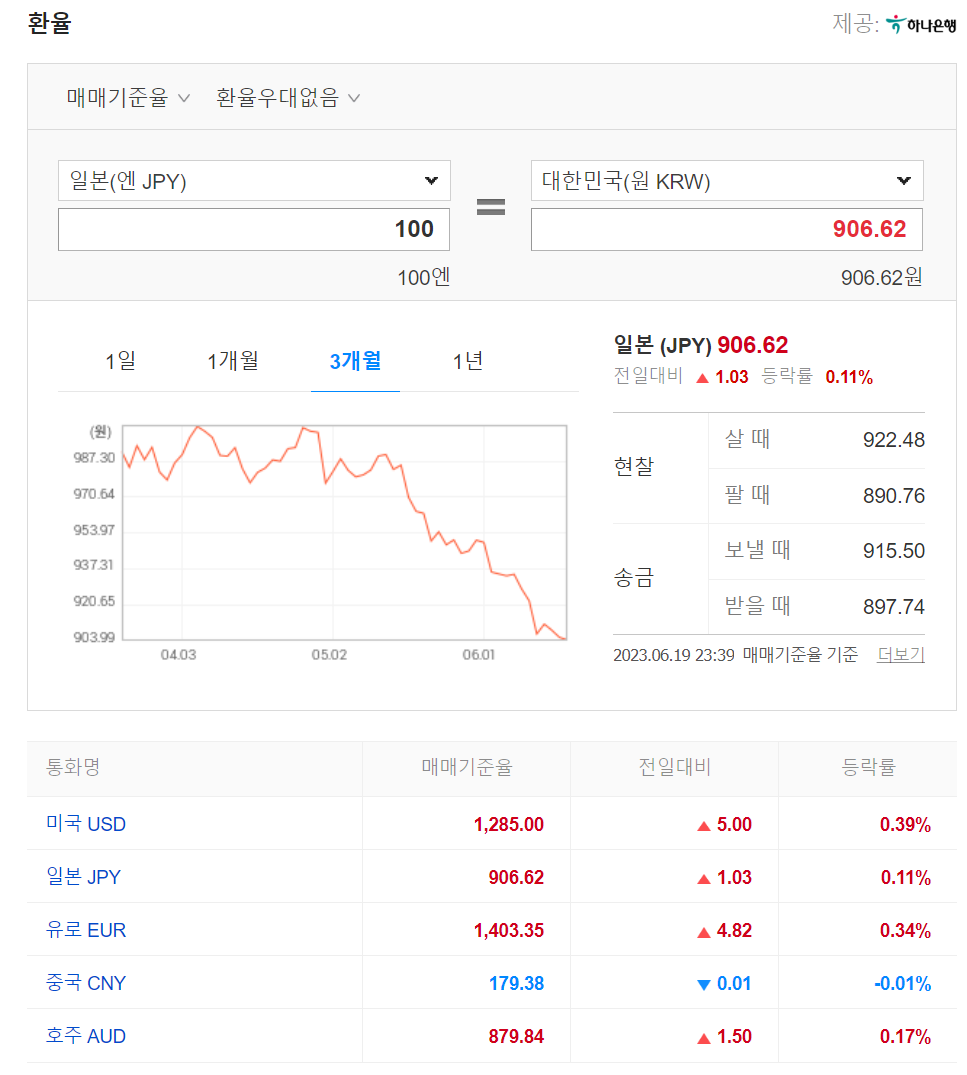967x1075 pixels.
Task: Open the 더보기 link
Action: 900,653
